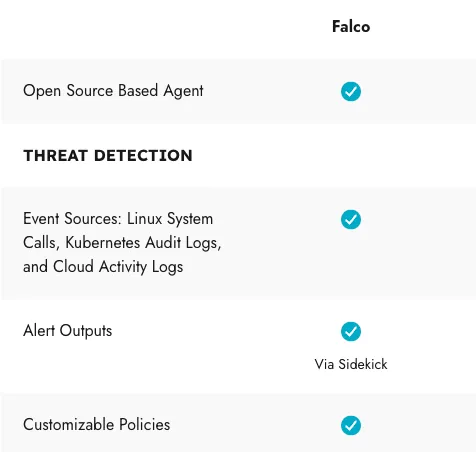Select the Customizable Policies row label

coord(97,425)
